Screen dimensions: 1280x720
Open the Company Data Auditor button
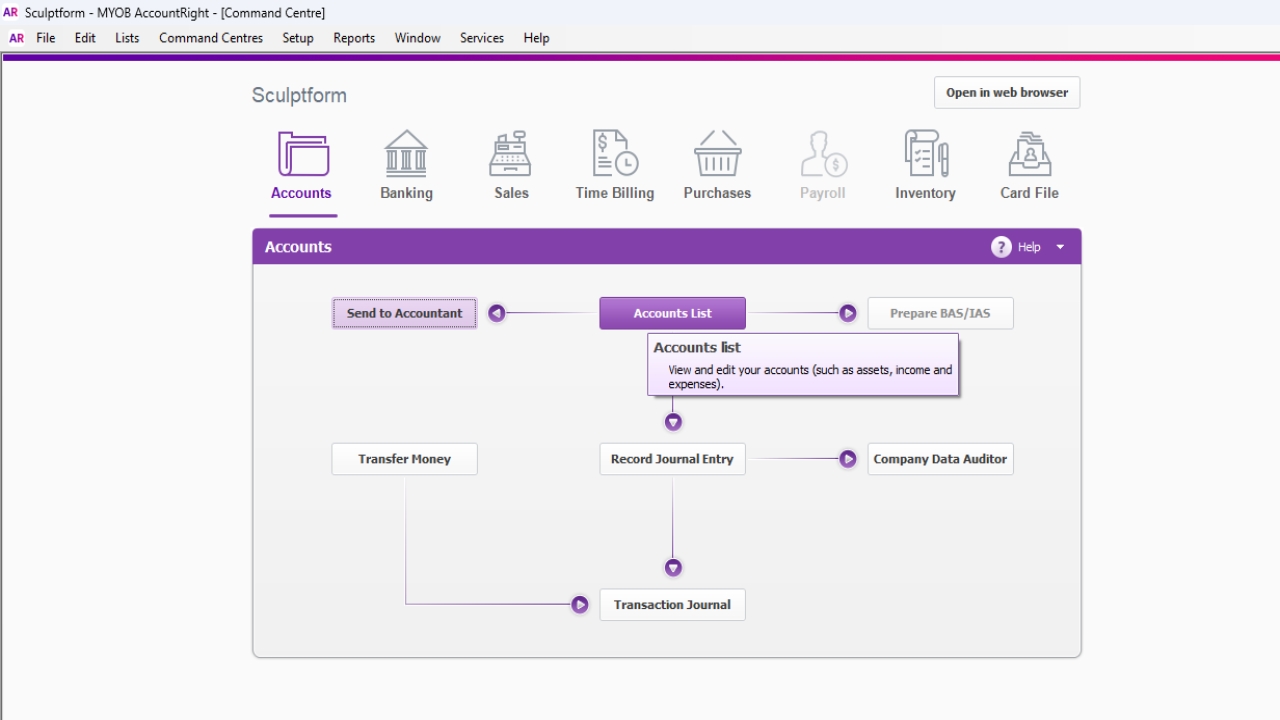(x=940, y=459)
